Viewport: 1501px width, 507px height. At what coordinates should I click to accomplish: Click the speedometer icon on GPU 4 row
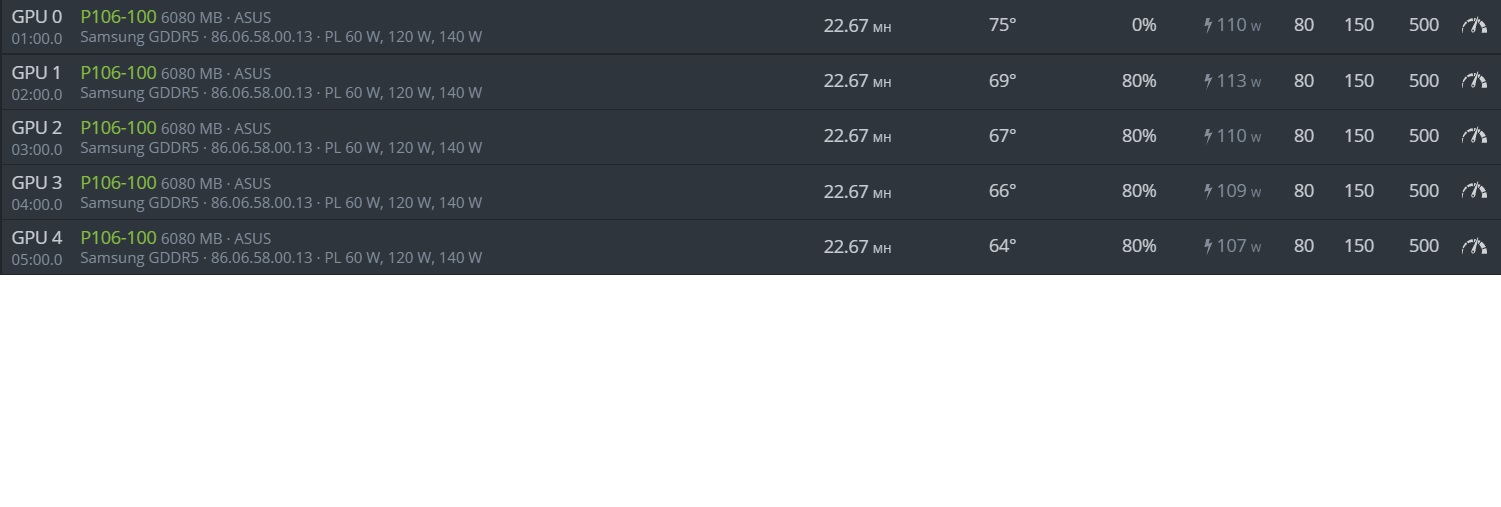point(1474,246)
